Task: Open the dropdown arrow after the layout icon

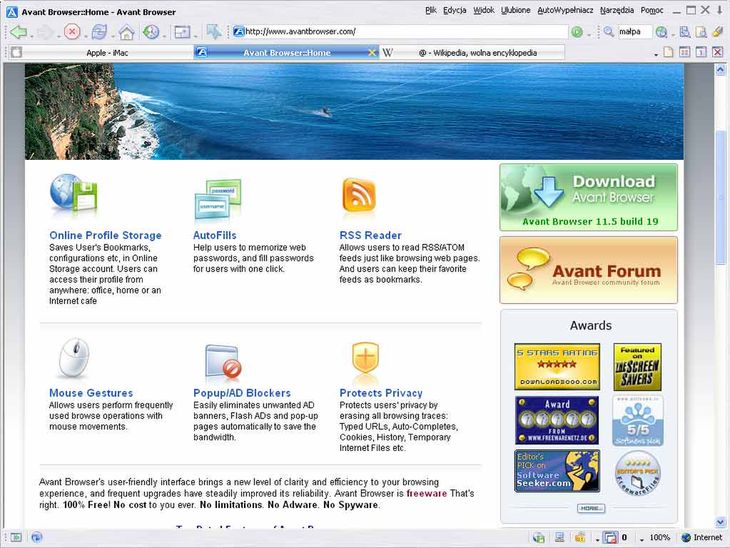Action: point(195,36)
